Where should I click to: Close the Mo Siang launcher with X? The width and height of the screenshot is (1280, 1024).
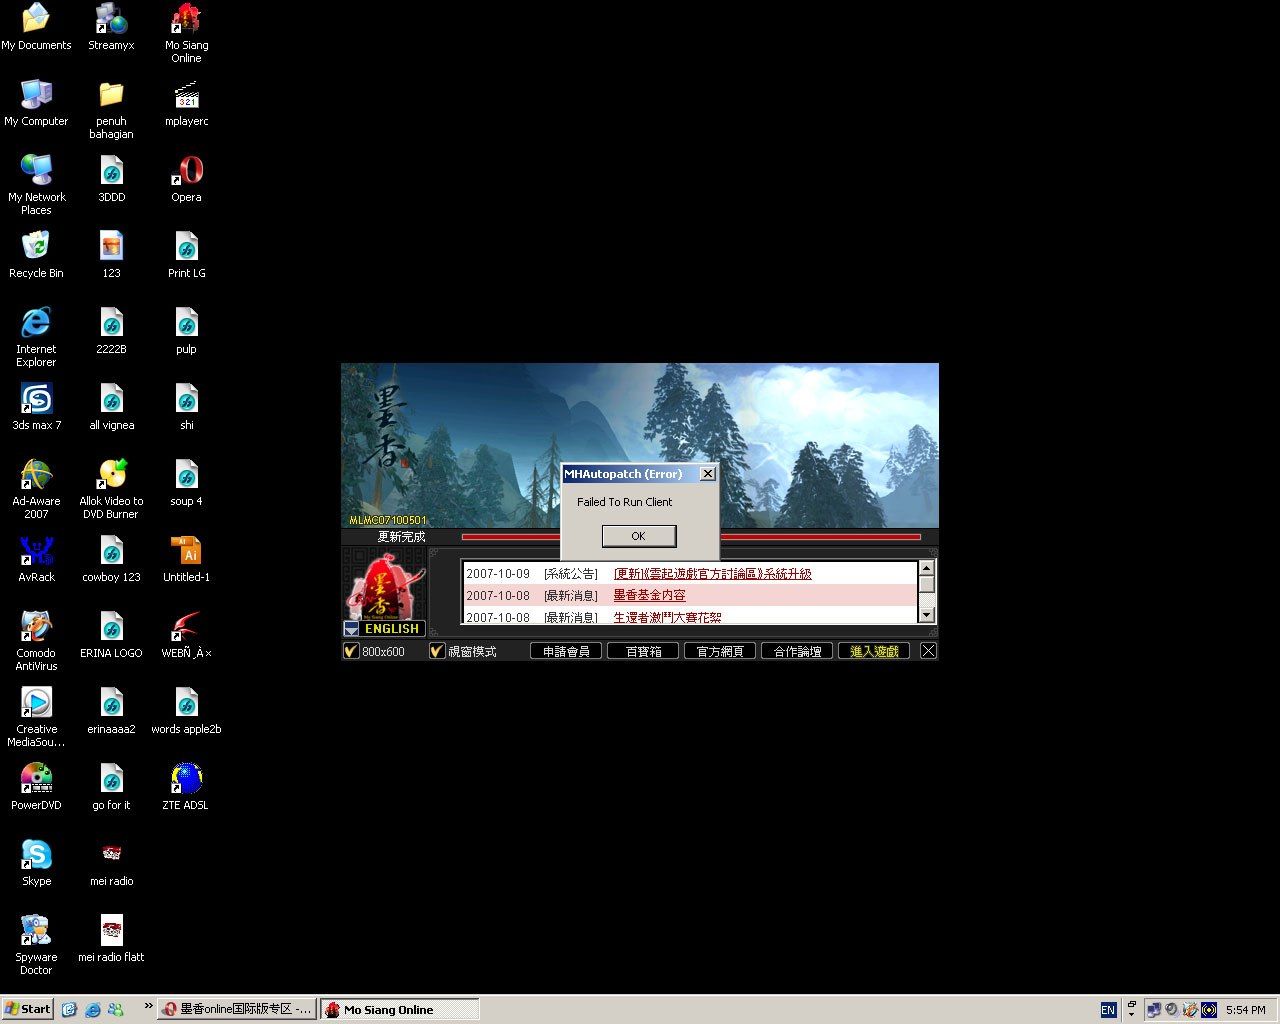pyautogui.click(x=928, y=651)
